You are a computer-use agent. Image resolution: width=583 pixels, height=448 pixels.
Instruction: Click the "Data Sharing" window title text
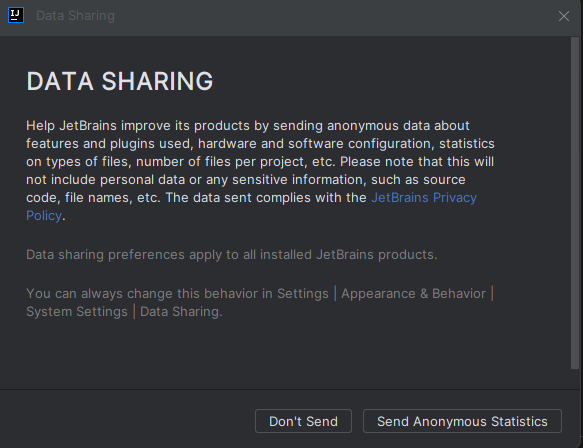[75, 16]
